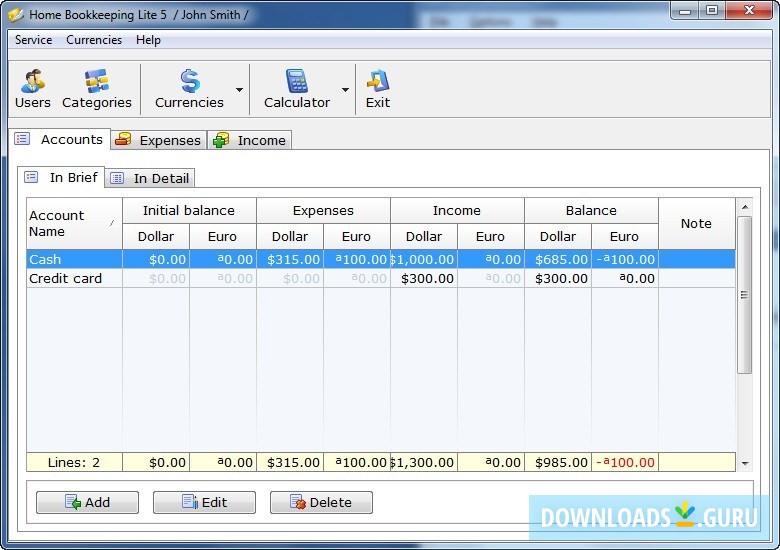The image size is (780, 550).
Task: Click Credit card income value $300.00
Action: [x=428, y=278]
